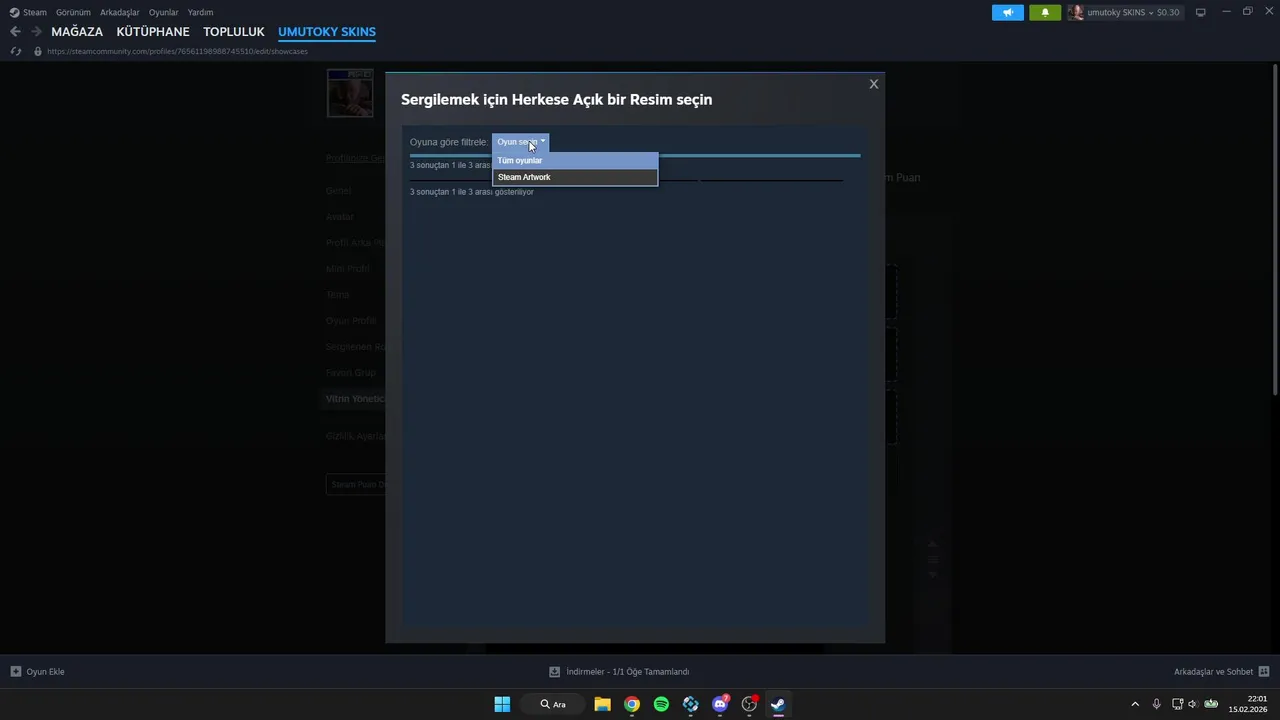Click the Steam logo in menu bar
This screenshot has height=720, width=1280.
tap(14, 12)
